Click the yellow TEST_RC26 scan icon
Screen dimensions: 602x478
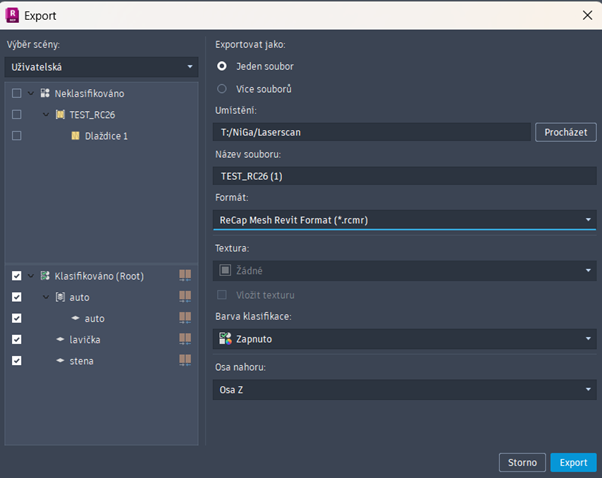click(60, 114)
